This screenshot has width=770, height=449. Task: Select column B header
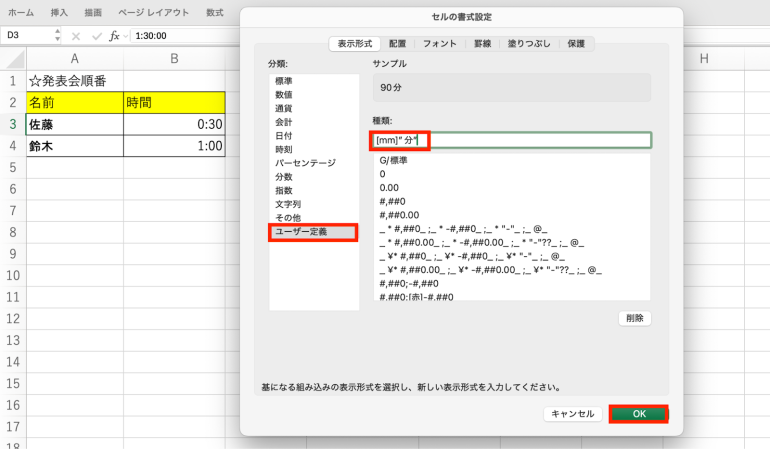click(x=174, y=59)
